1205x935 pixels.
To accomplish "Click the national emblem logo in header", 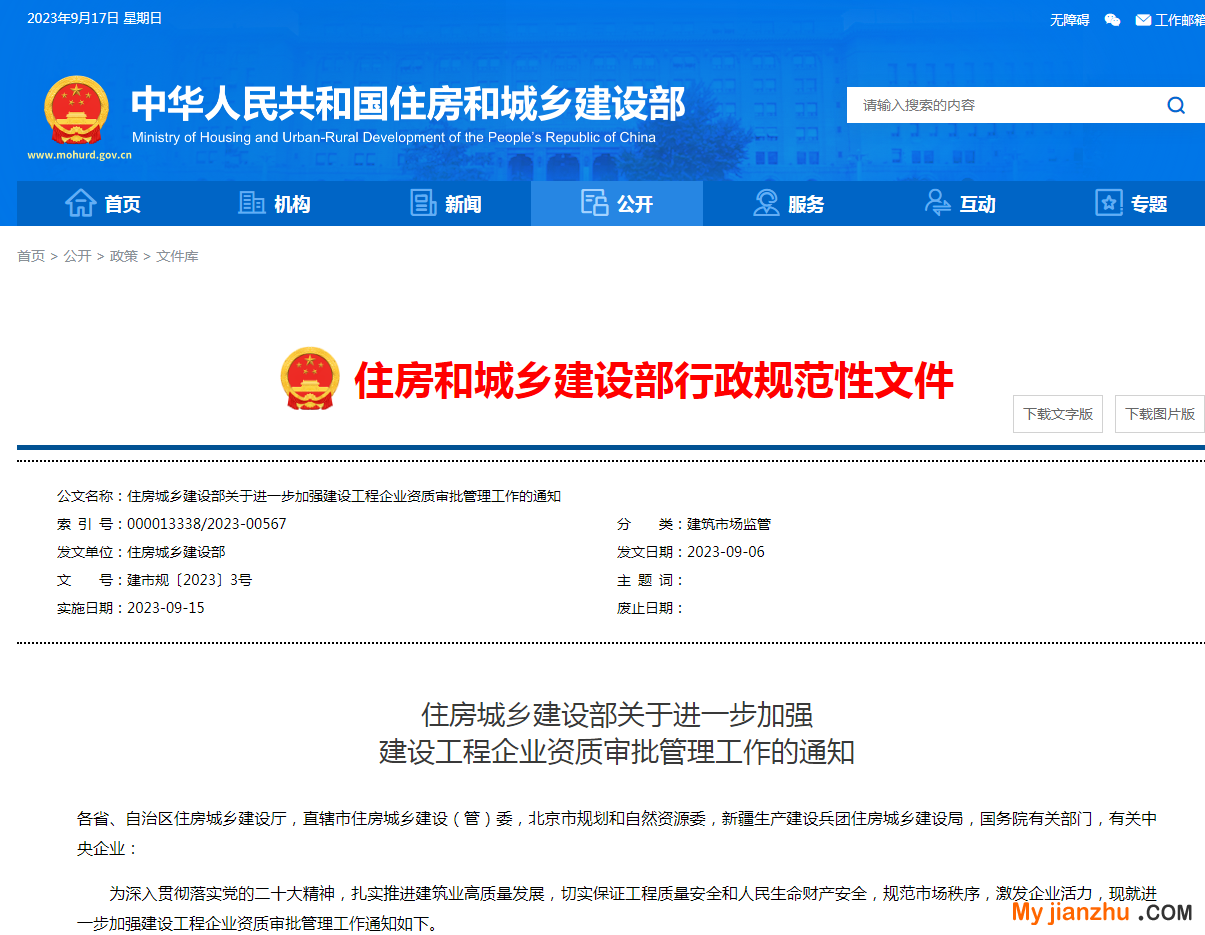I will (76, 110).
